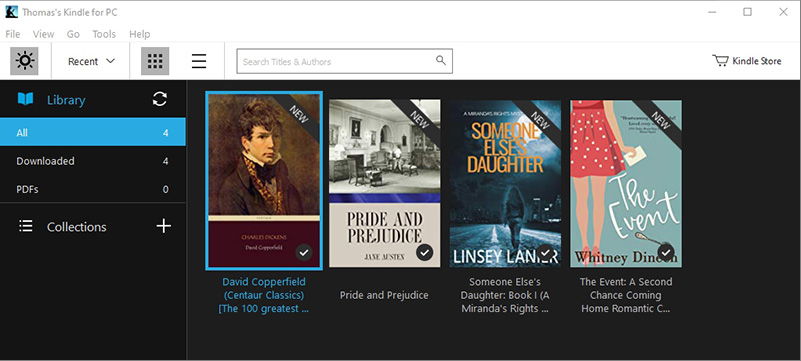
Task: Click The Event title text
Action: coord(626,295)
